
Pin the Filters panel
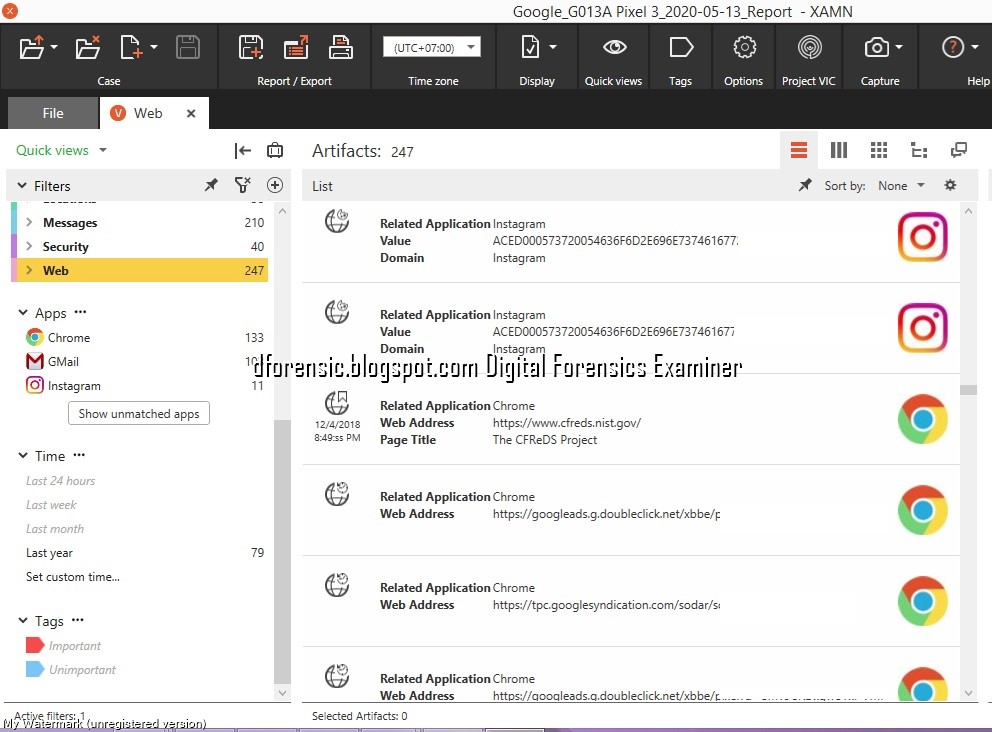click(210, 185)
